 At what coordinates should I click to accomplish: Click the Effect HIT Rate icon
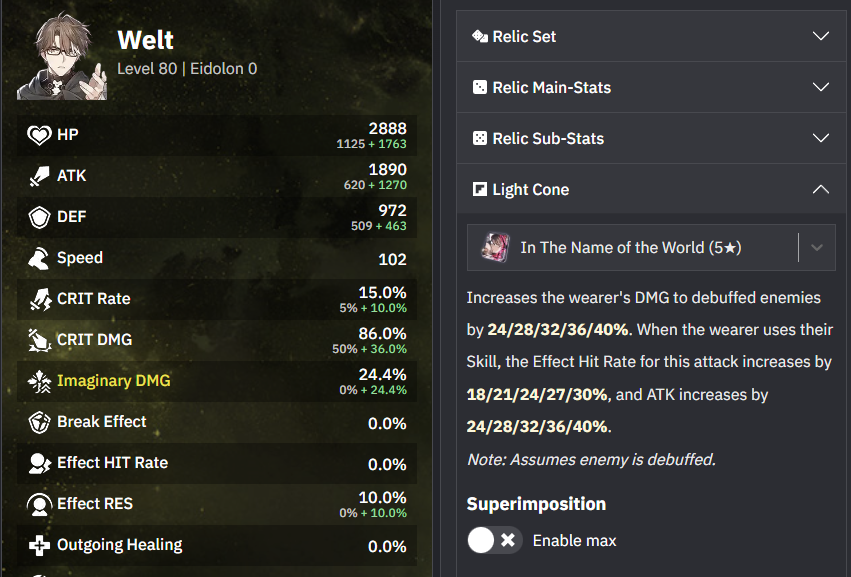coord(39,463)
